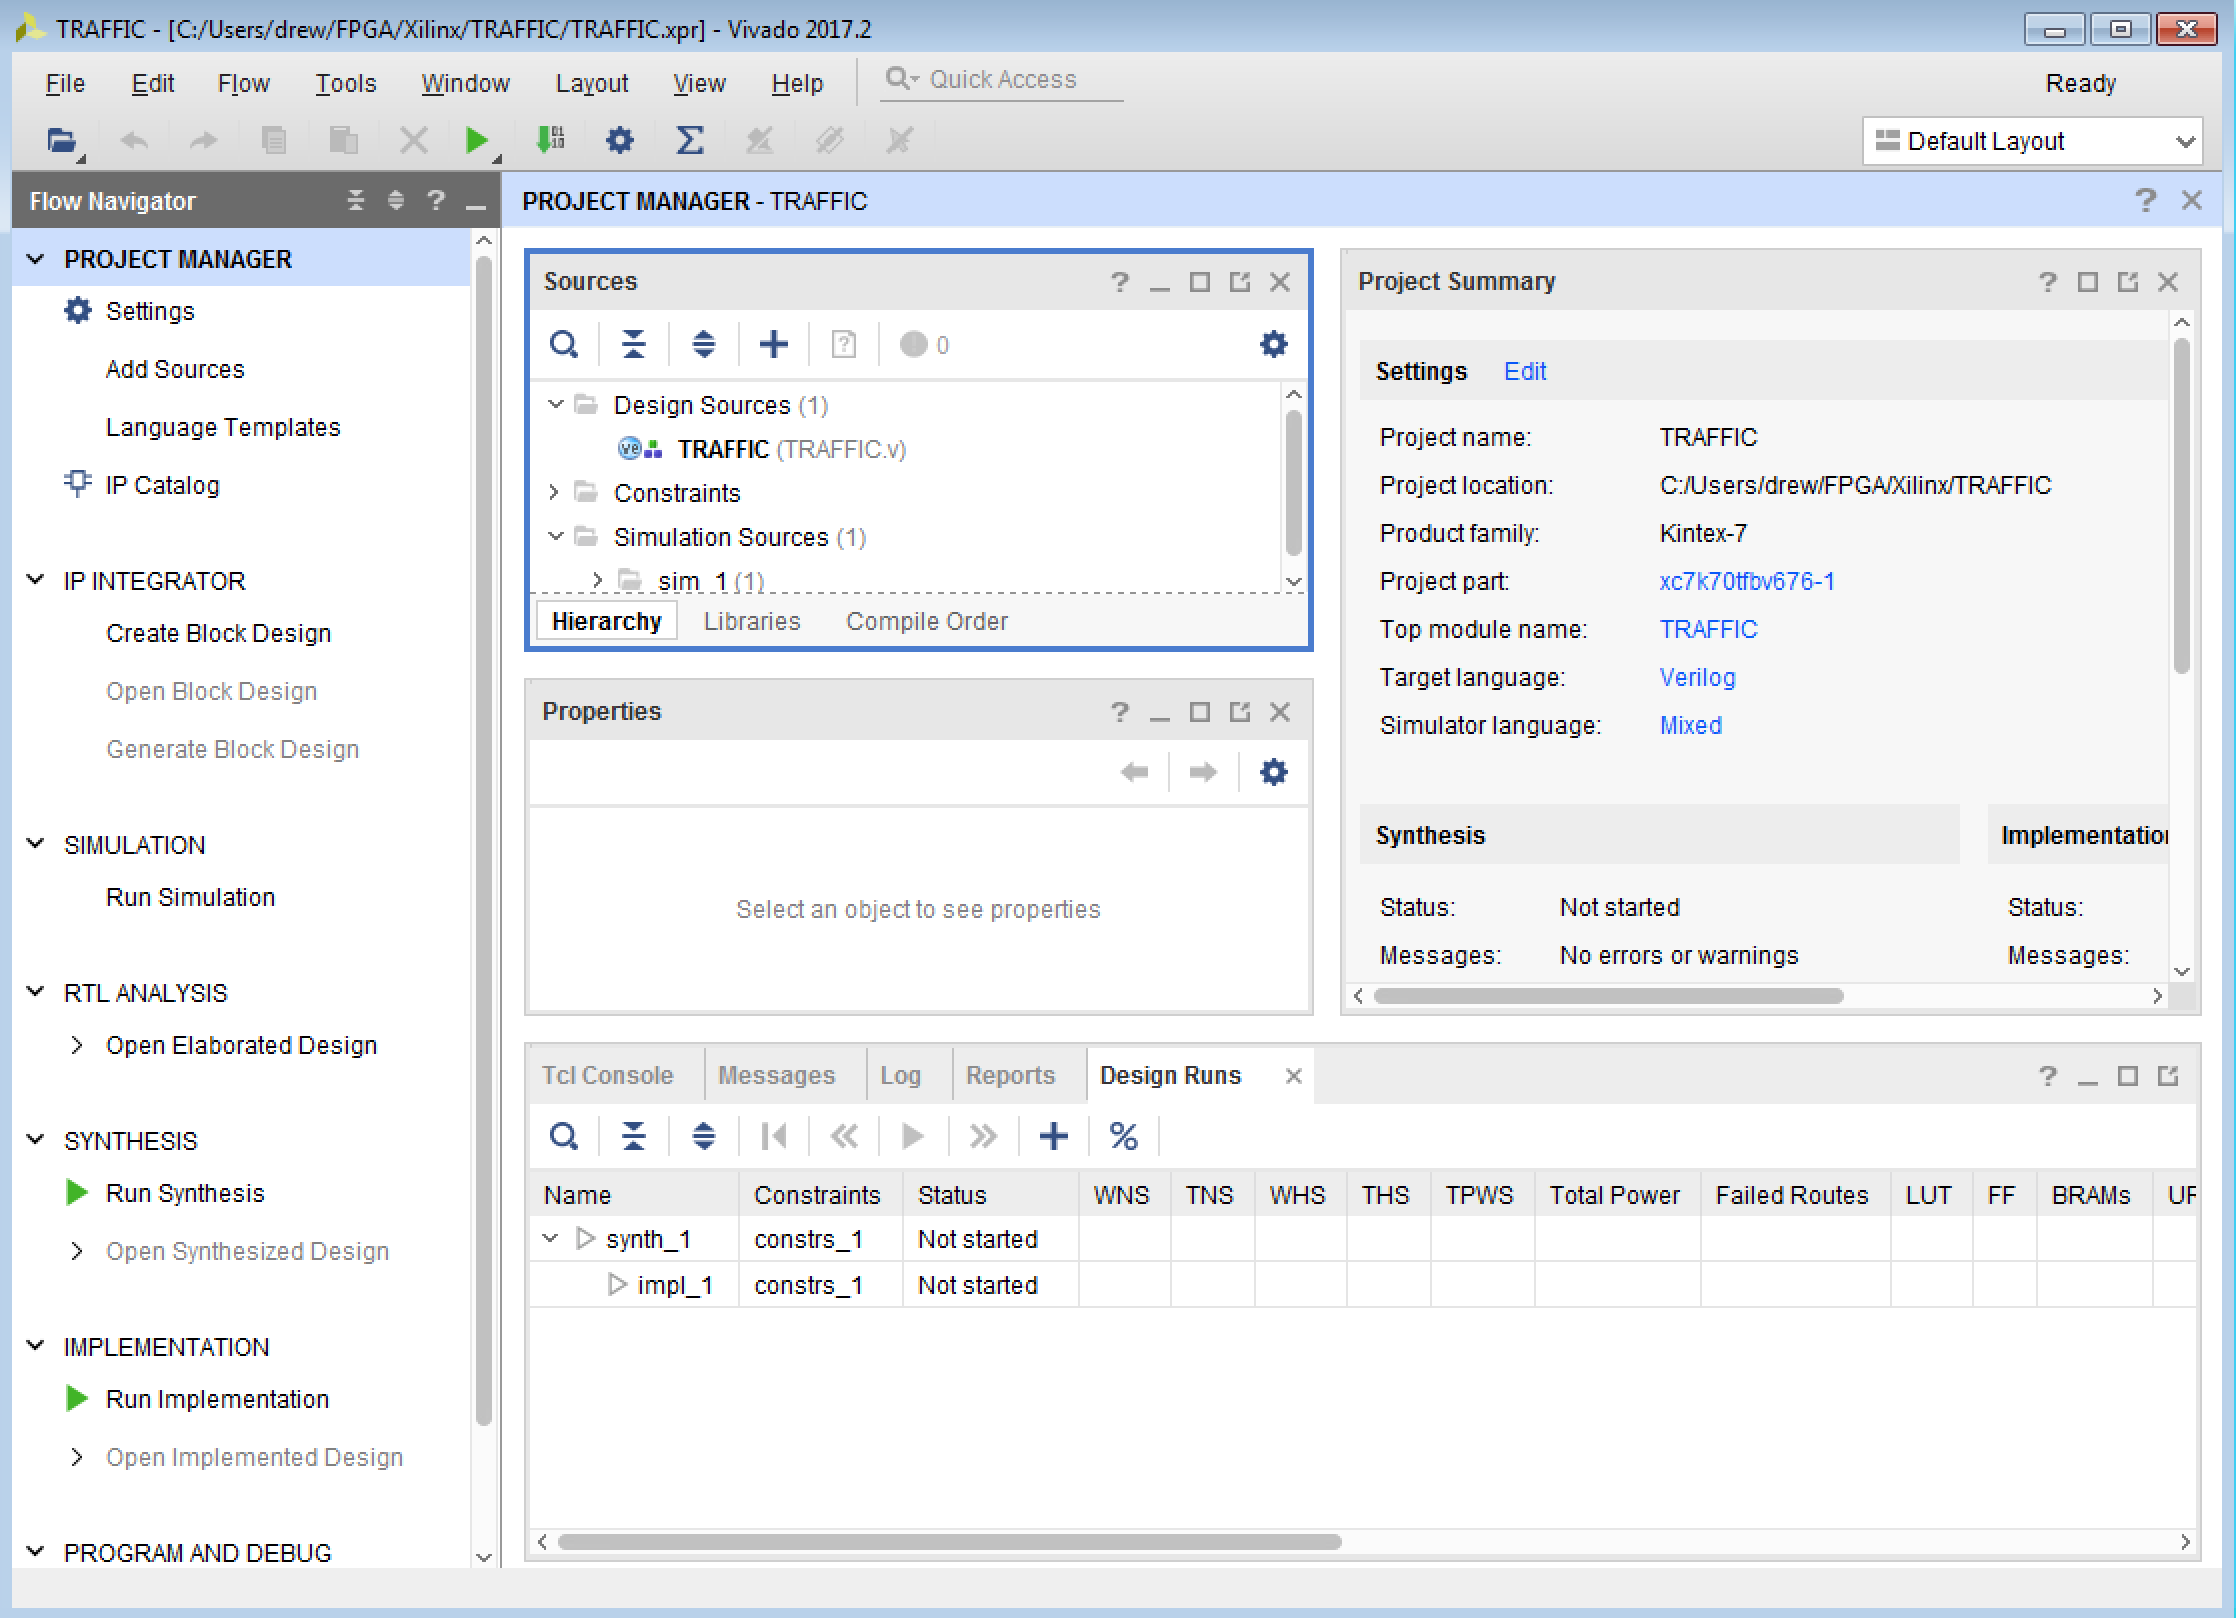Collapse SIMULATION section
Image resolution: width=2236 pixels, height=1618 pixels.
36,844
